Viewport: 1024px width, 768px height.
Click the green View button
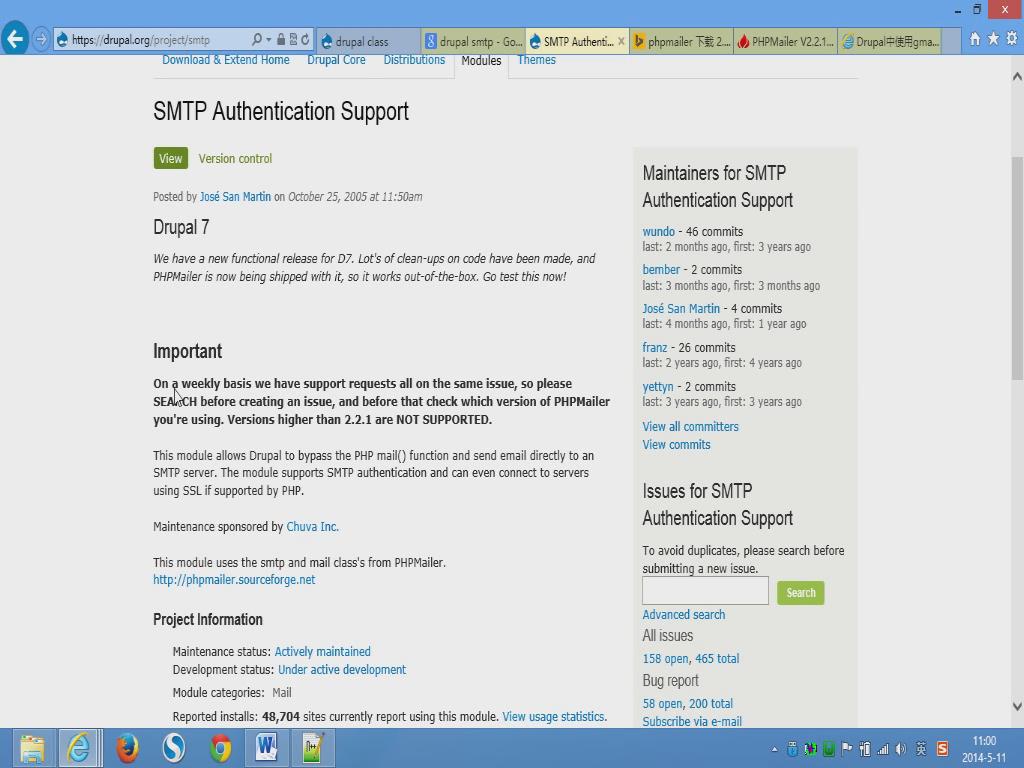(x=170, y=159)
